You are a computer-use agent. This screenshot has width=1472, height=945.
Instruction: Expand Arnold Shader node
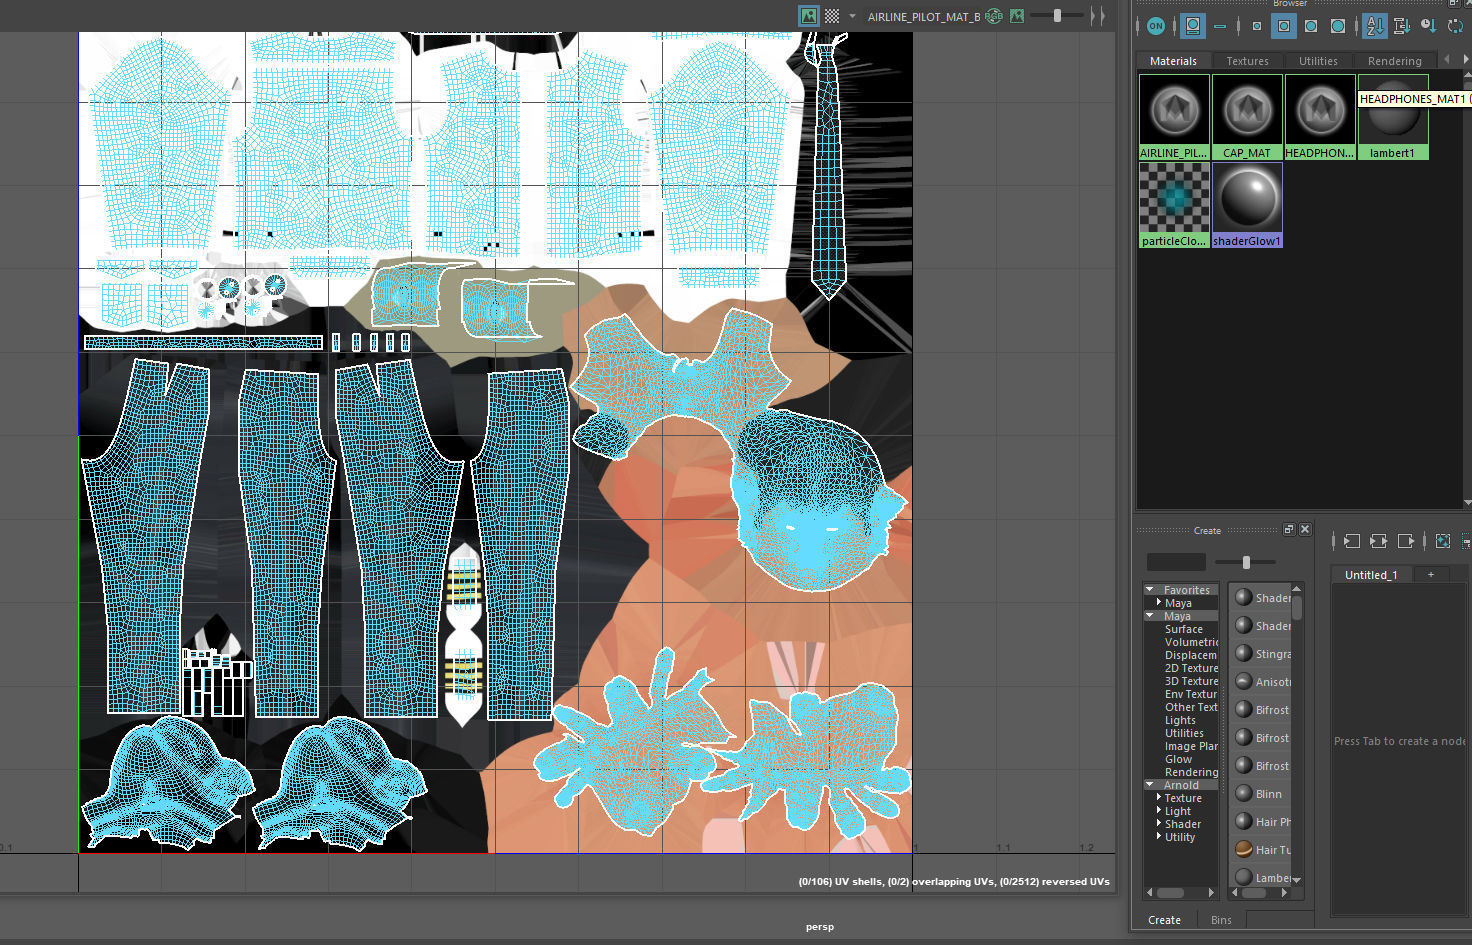[1159, 824]
